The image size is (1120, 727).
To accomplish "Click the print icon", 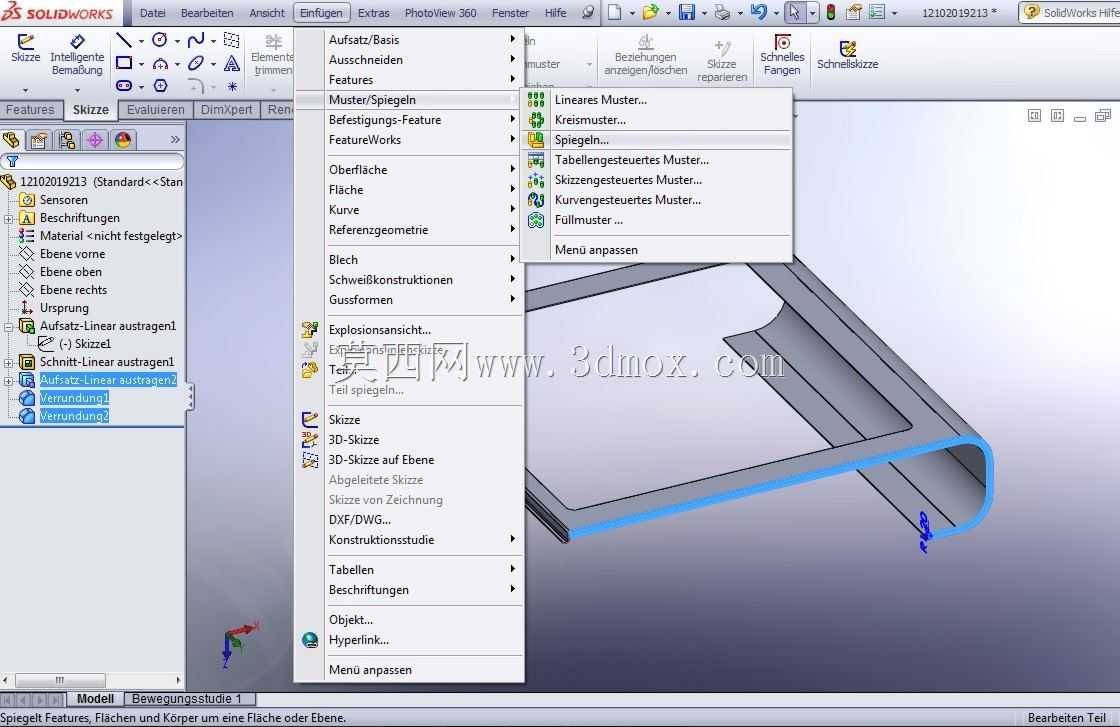I will (722, 12).
